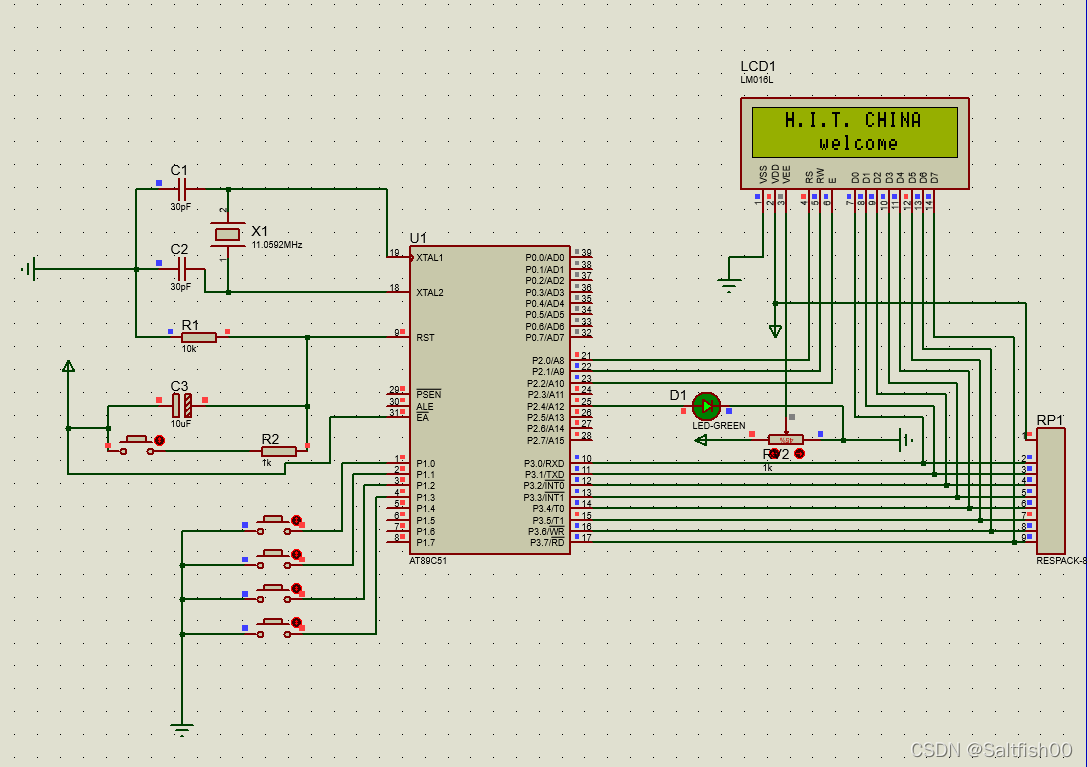
Task: Select battery cell symbol right of RV2
Action: (906, 439)
